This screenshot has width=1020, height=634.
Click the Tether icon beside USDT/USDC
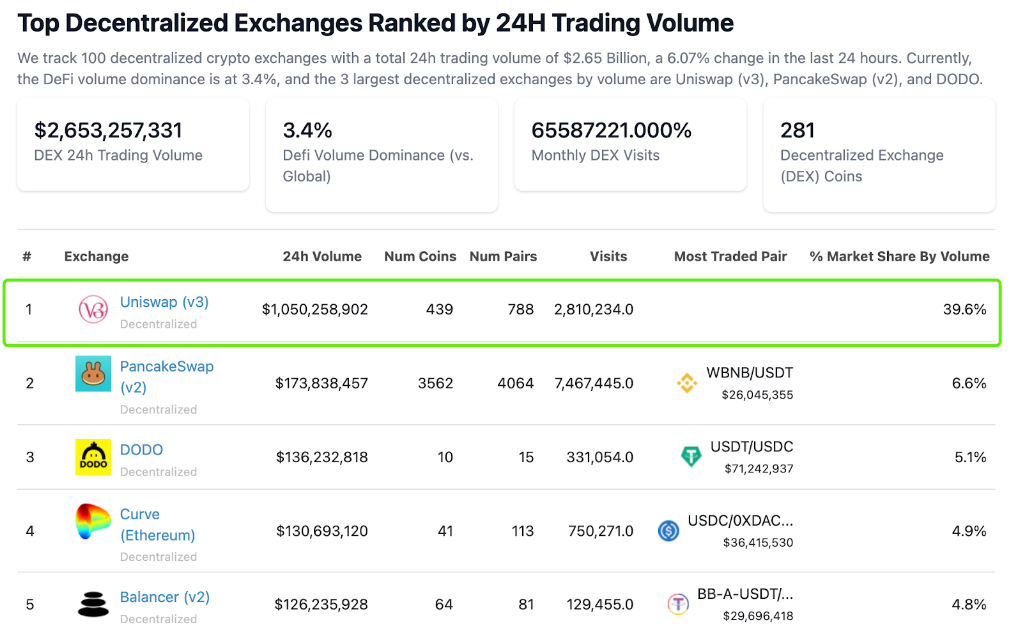pos(691,456)
